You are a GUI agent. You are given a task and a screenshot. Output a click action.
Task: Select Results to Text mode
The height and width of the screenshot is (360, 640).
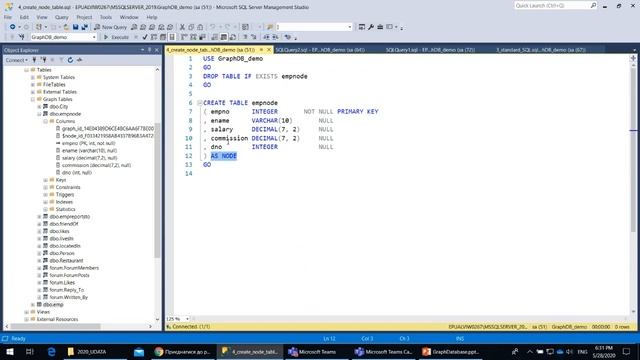215,37
